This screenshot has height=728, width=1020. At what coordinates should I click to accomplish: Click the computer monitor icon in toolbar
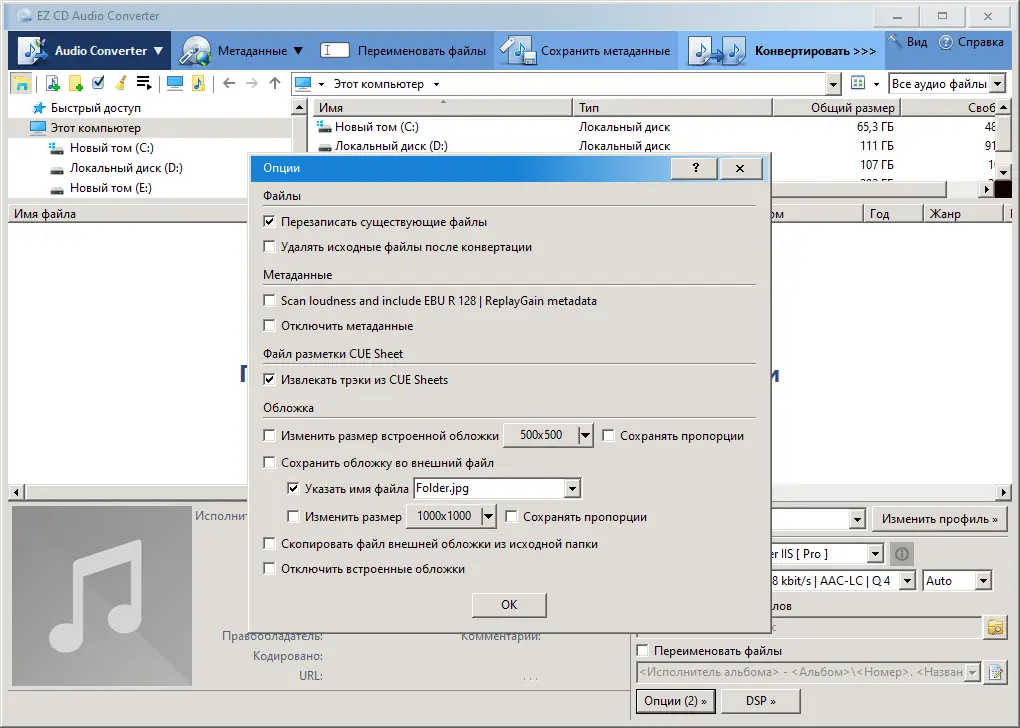point(175,83)
